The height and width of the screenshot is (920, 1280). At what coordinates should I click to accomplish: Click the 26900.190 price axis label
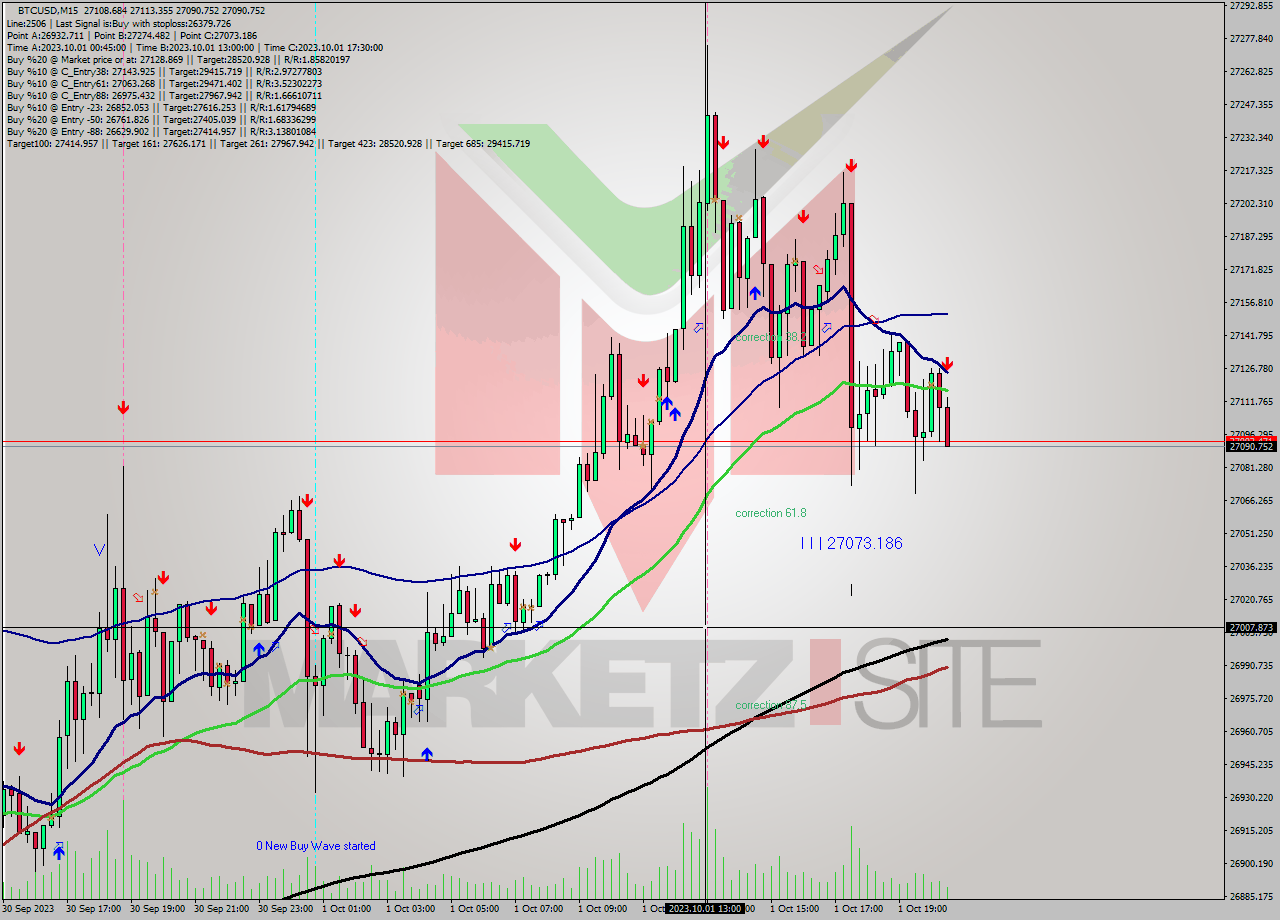pos(1251,863)
